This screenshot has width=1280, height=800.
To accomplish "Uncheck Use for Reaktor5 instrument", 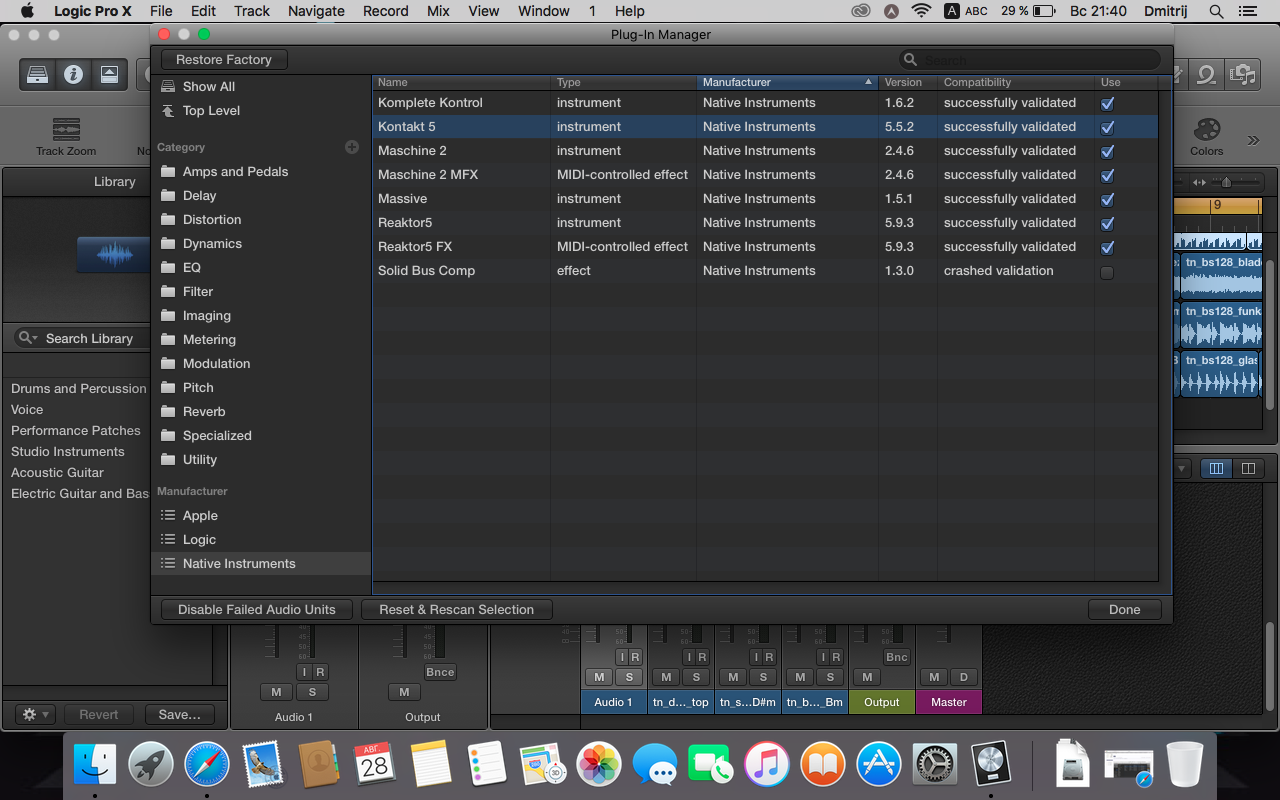I will (x=1107, y=223).
